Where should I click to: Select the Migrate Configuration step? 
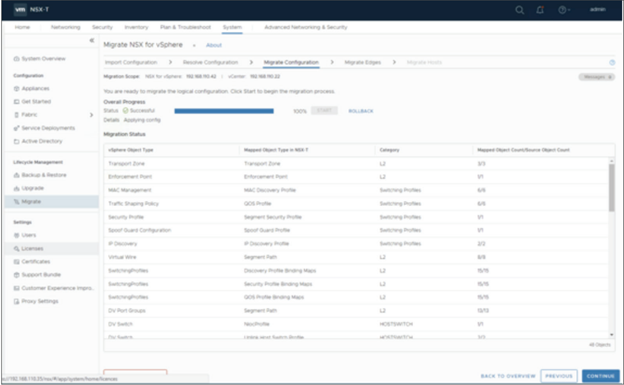(x=291, y=63)
